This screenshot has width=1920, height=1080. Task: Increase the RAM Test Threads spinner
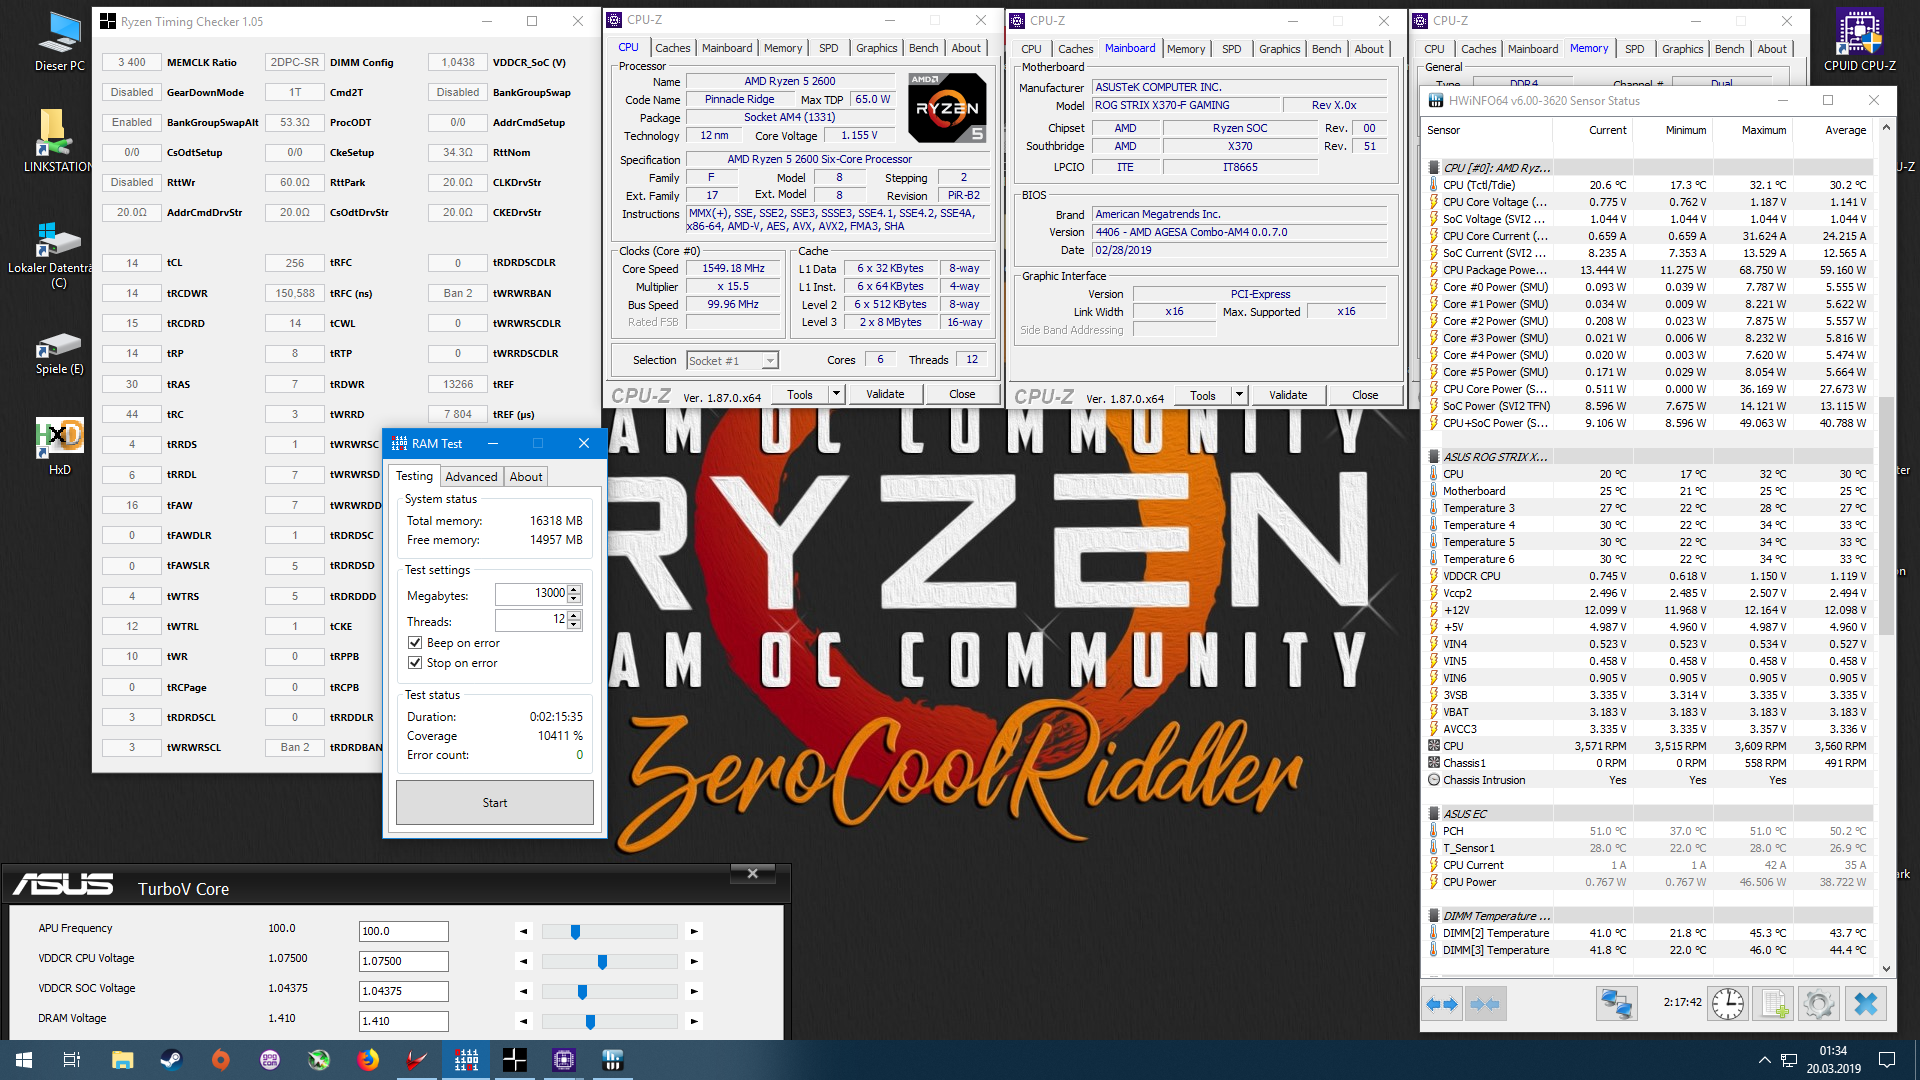pyautogui.click(x=574, y=616)
